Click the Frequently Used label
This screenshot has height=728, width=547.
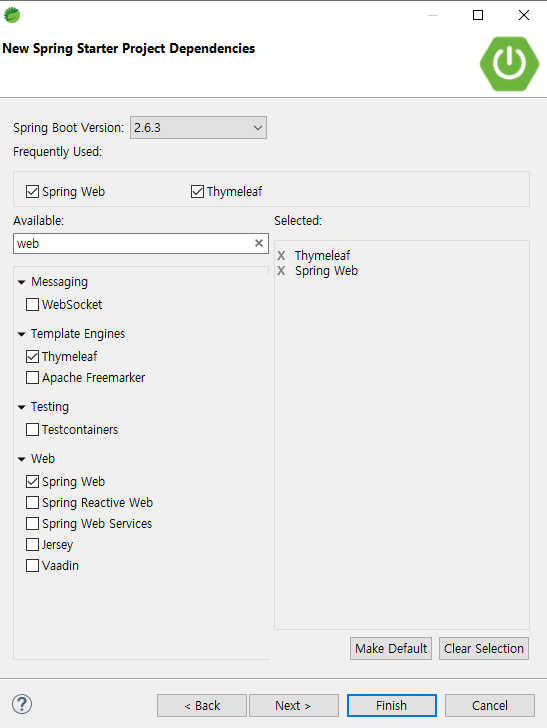pos(58,152)
